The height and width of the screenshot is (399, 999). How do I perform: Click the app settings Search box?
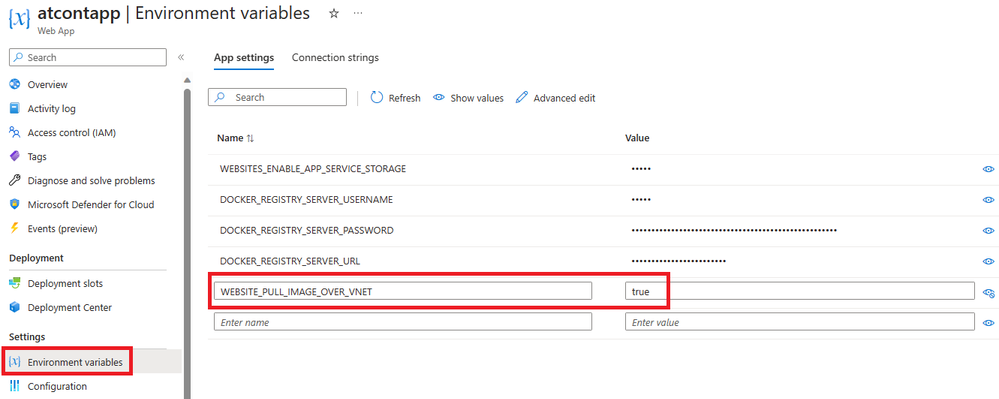click(277, 98)
